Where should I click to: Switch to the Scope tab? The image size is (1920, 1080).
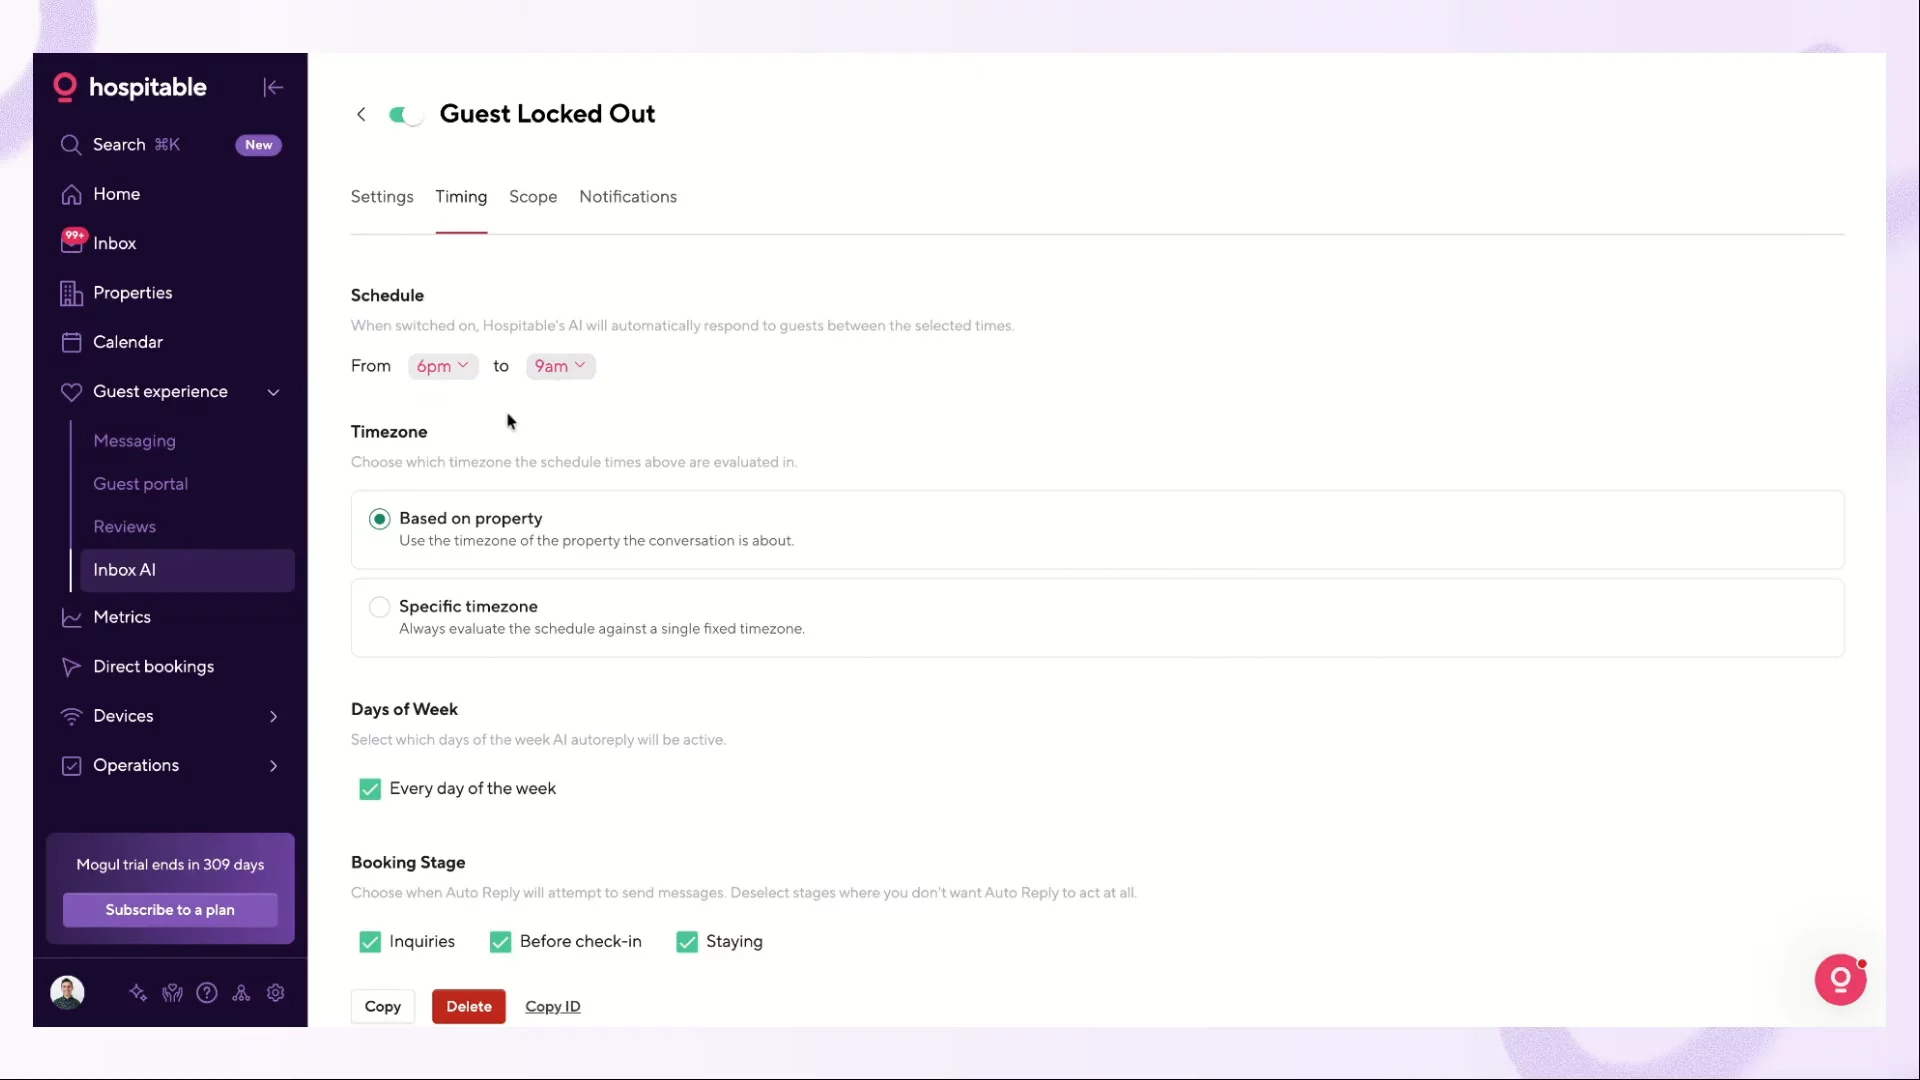point(533,197)
